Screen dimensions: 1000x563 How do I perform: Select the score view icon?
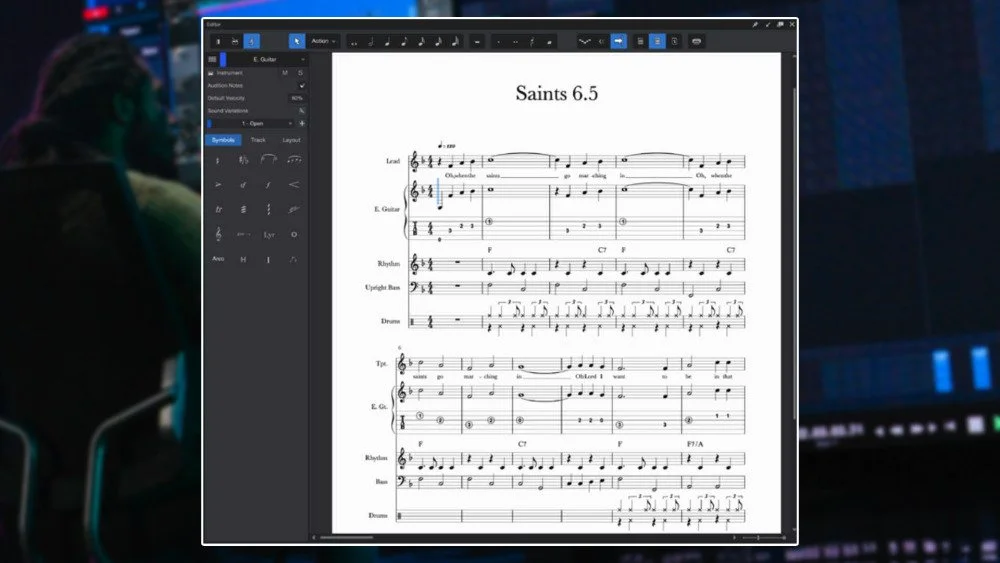251,41
